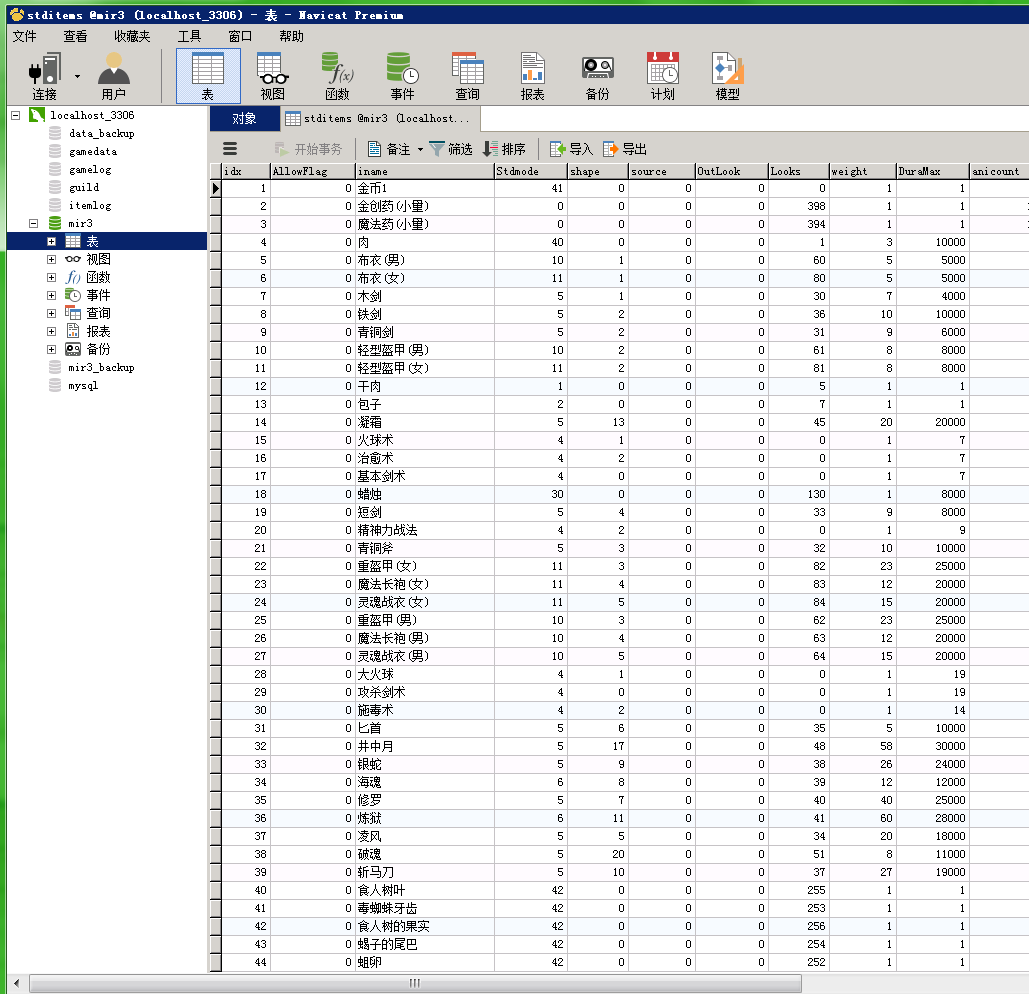This screenshot has height=994, width=1029.
Task: Click the 事件 (Event) toolbar icon
Action: [x=402, y=75]
